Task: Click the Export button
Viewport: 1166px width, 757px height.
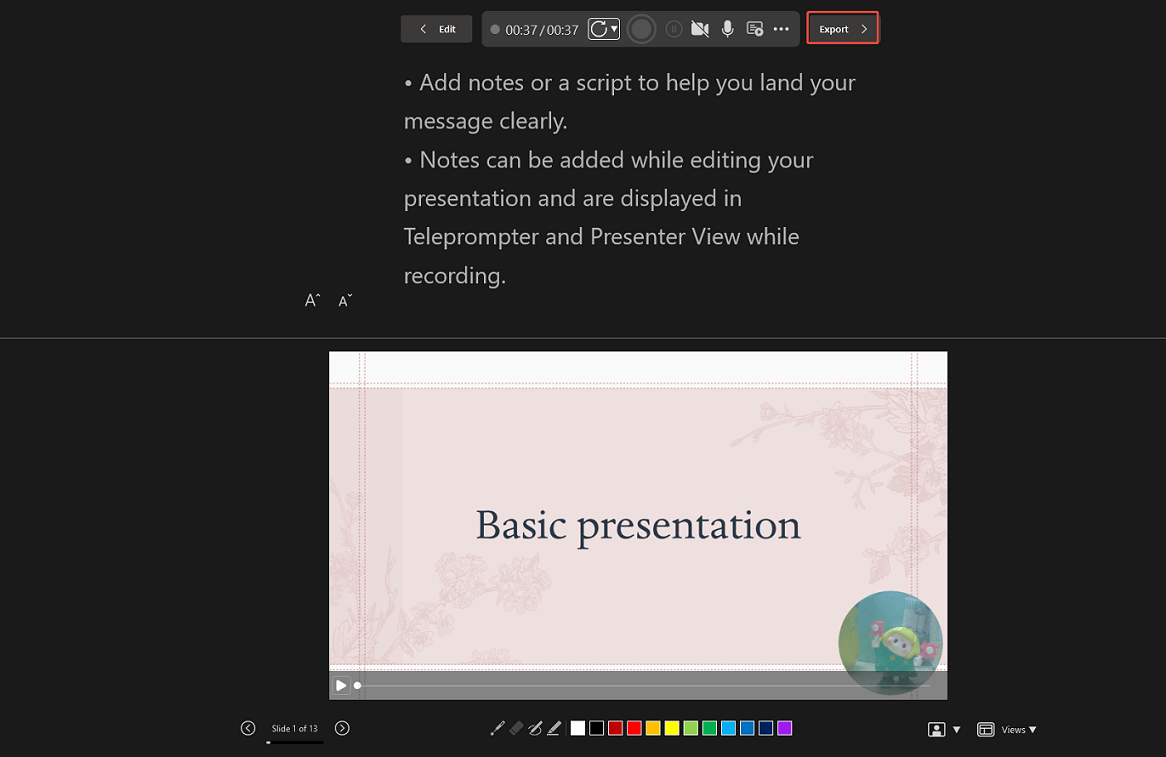Action: (x=842, y=28)
